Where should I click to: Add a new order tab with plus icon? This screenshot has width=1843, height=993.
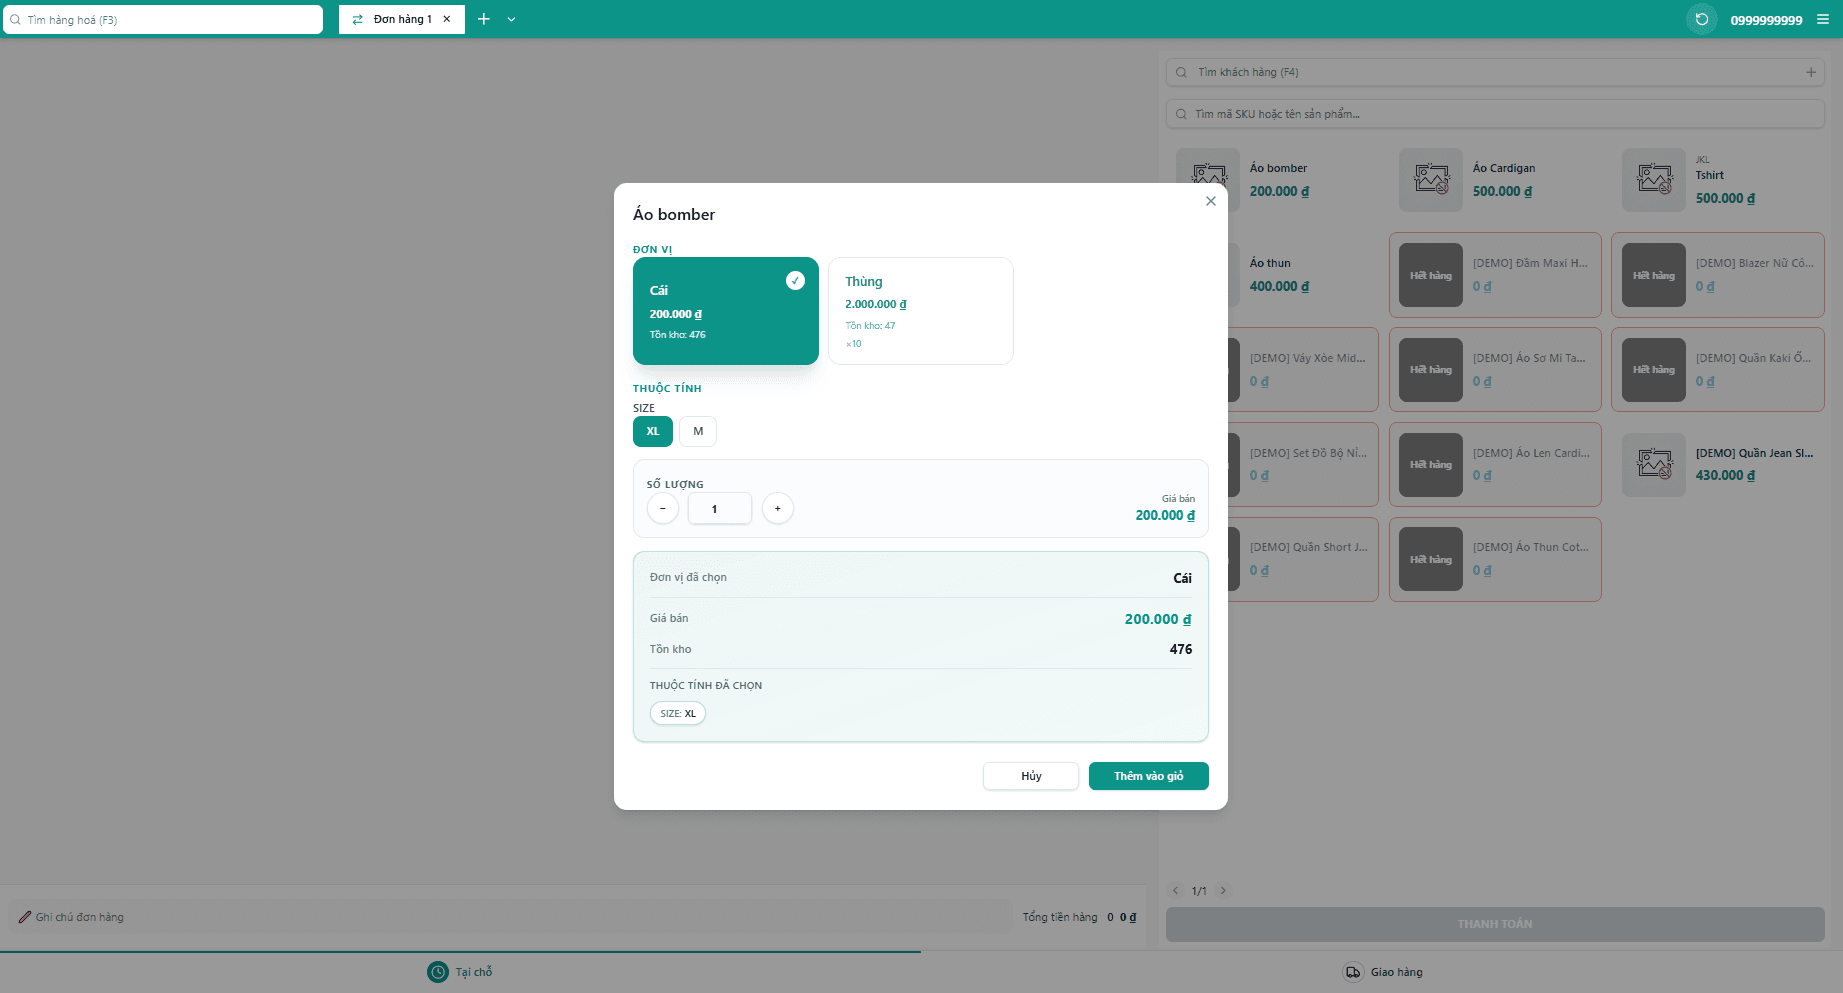click(484, 19)
